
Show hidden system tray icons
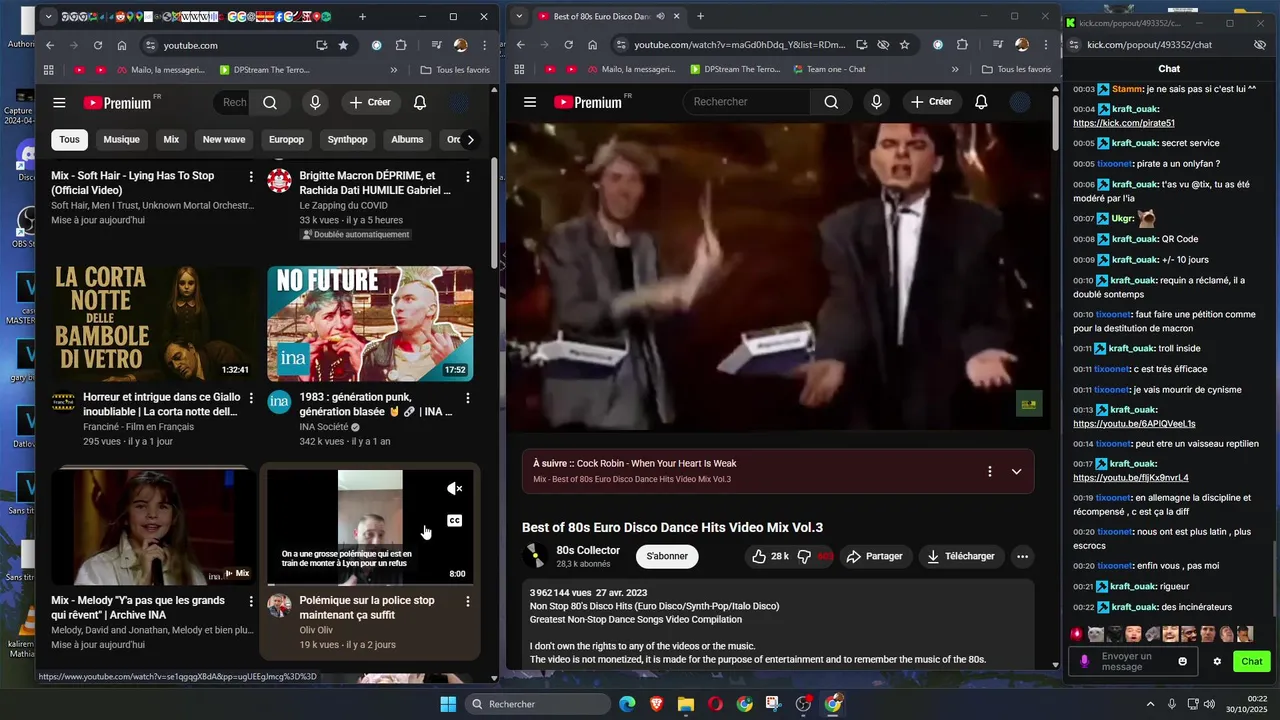(x=1150, y=704)
